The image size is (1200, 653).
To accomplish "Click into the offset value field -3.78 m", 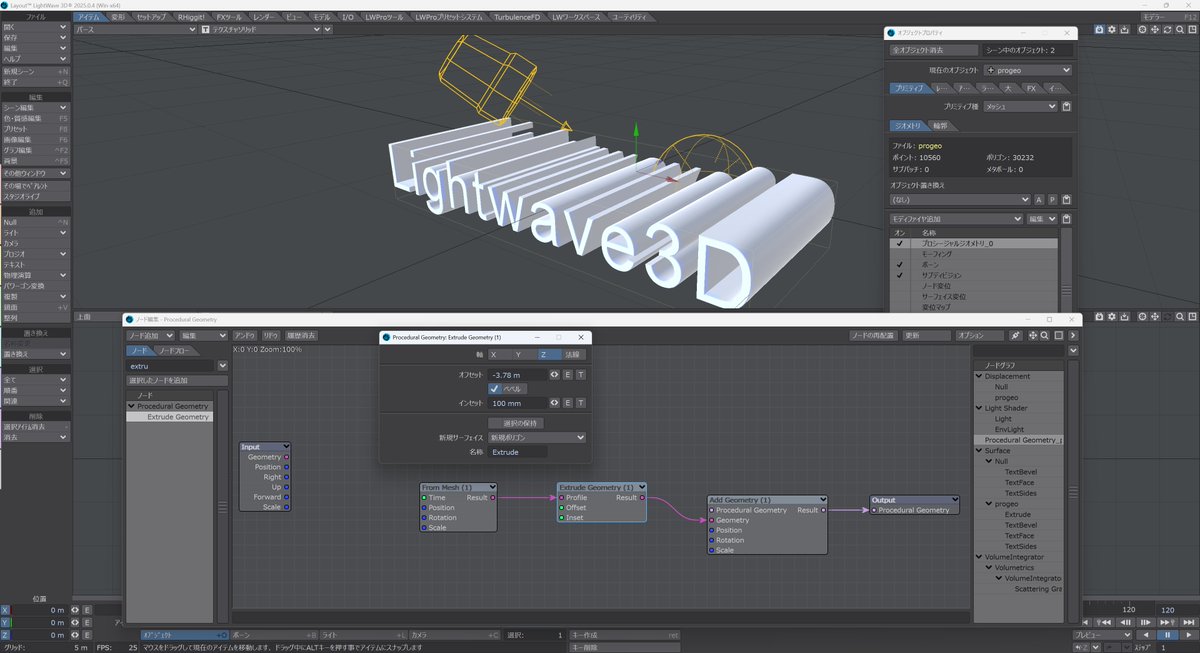I will (517, 374).
